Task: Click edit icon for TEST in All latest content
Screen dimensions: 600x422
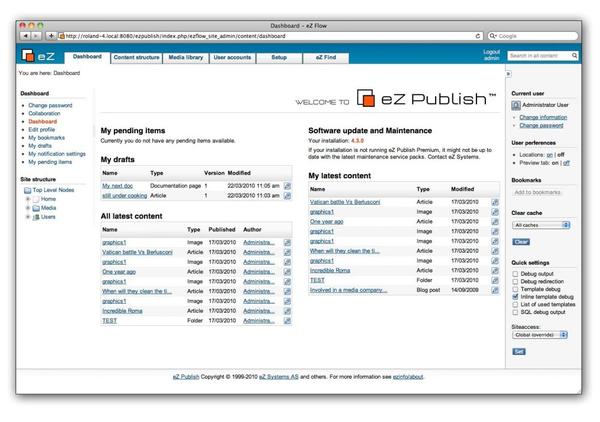Action: point(287,321)
